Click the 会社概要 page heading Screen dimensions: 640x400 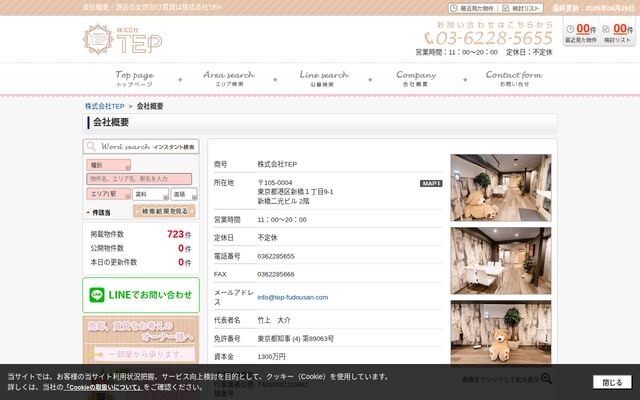[111, 122]
